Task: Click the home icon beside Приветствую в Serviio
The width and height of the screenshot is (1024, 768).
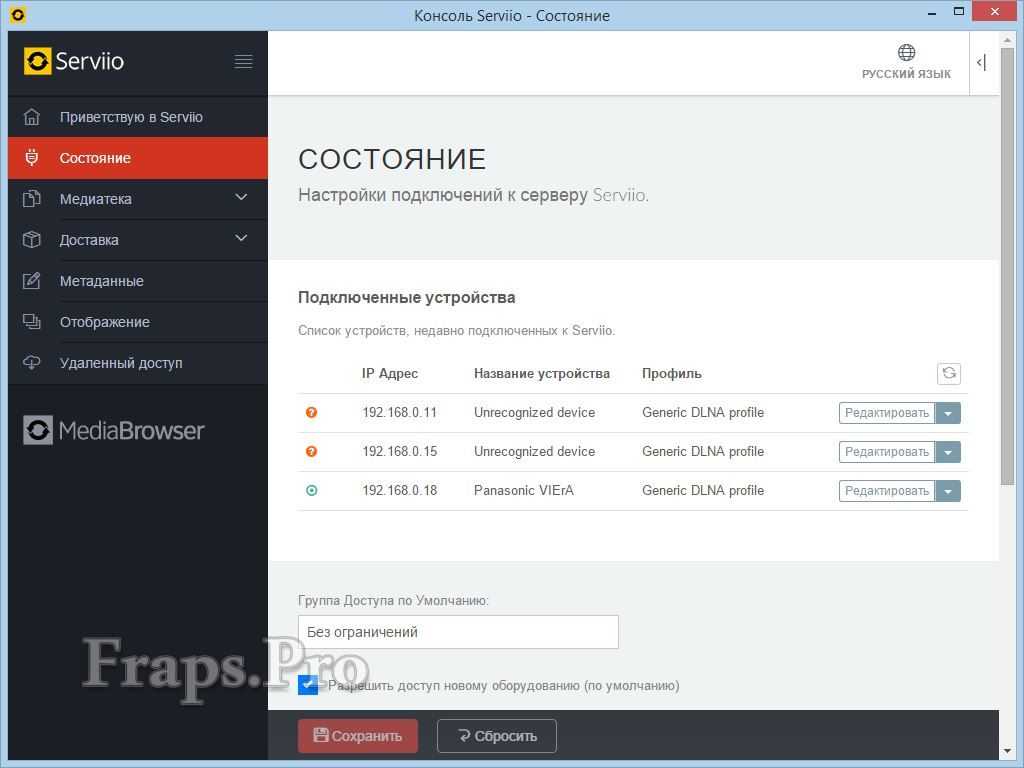Action: tap(31, 117)
